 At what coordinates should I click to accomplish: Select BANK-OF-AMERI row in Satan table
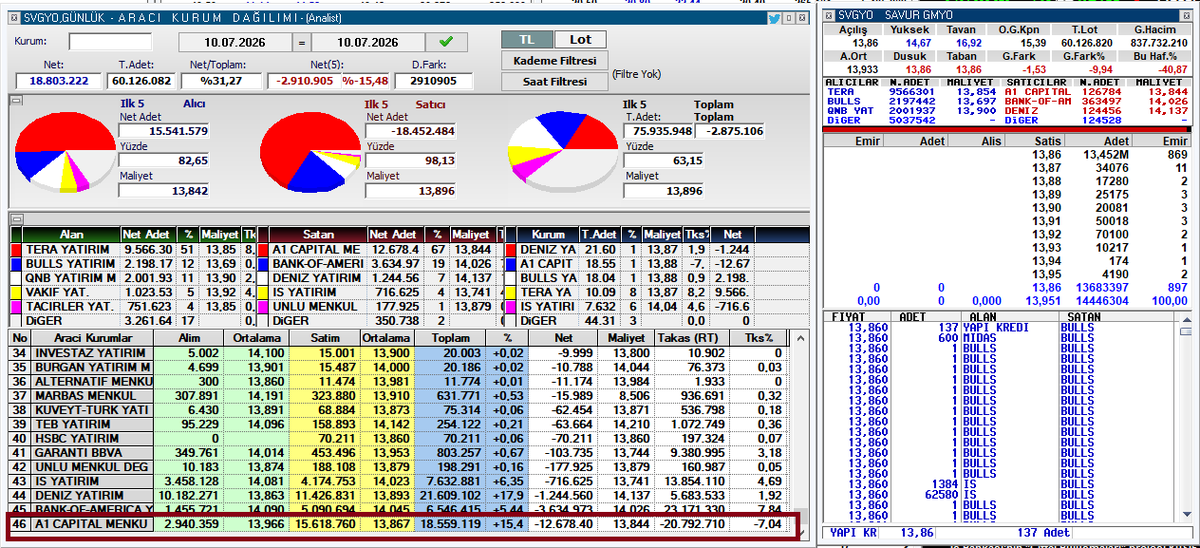click(x=380, y=263)
